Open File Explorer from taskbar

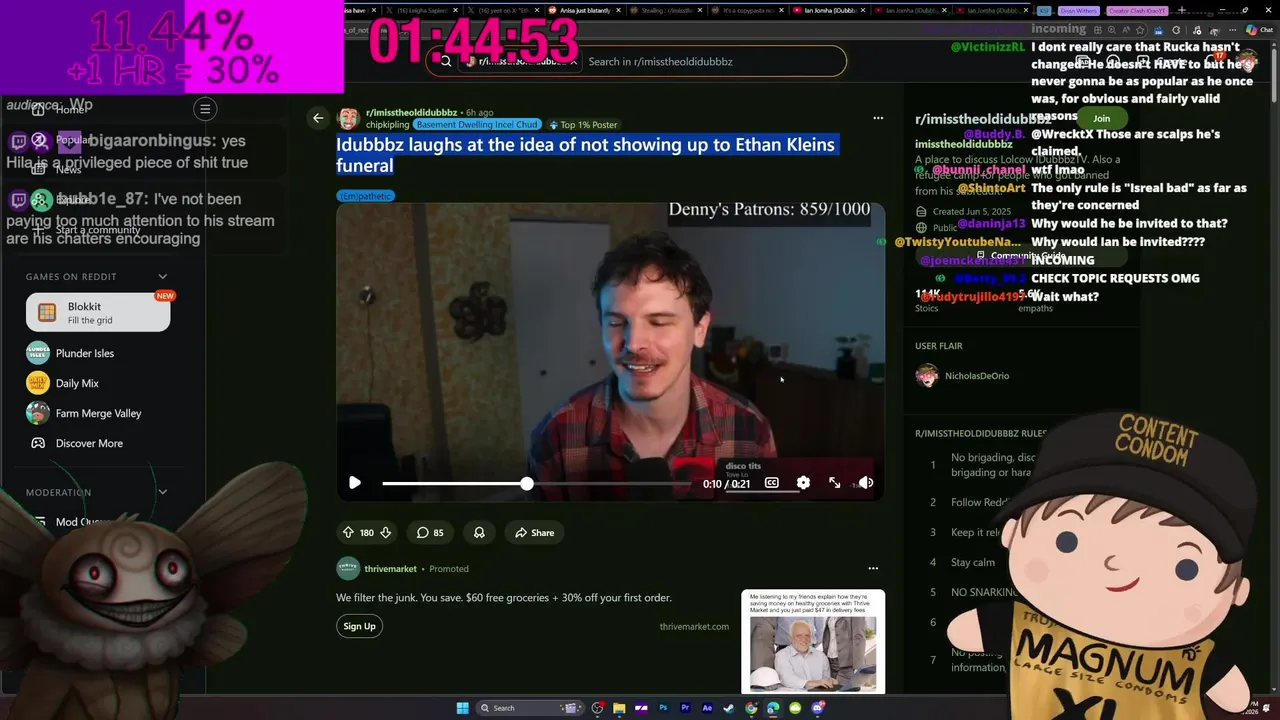(x=619, y=708)
